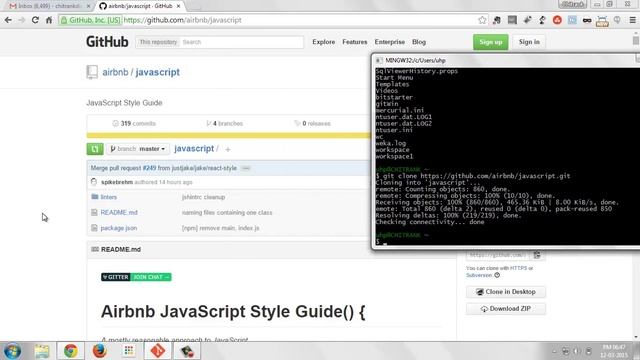Open File Explorer from taskbar

(42, 351)
